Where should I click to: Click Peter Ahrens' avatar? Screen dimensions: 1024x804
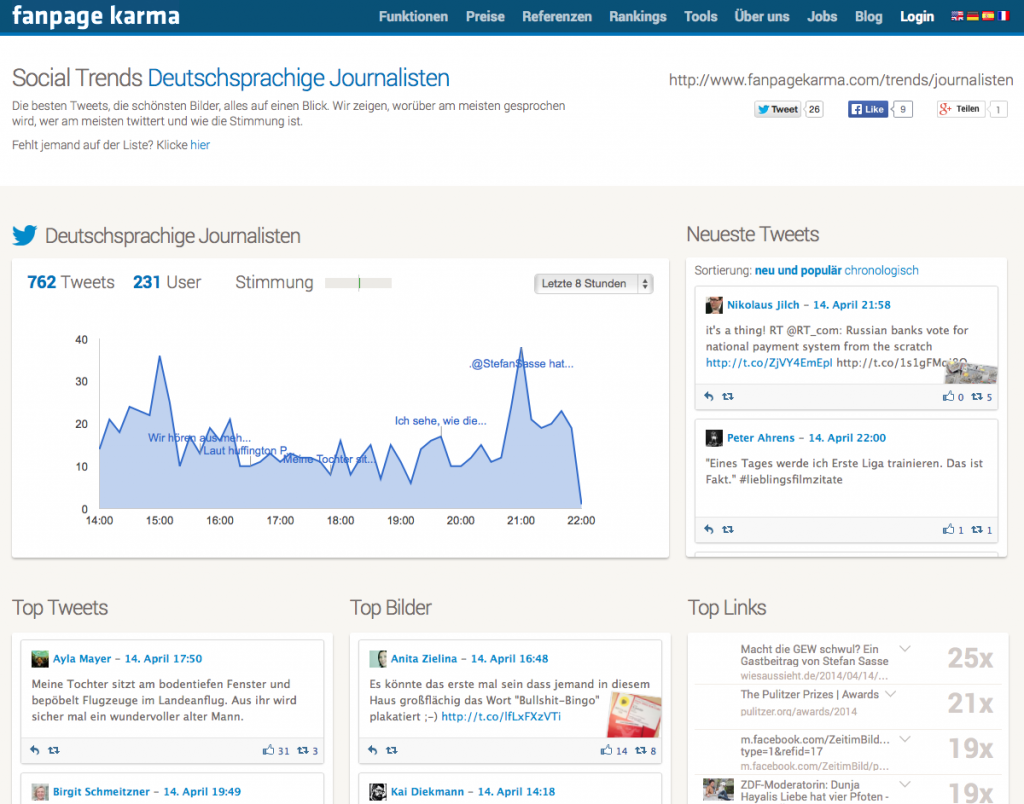(714, 438)
